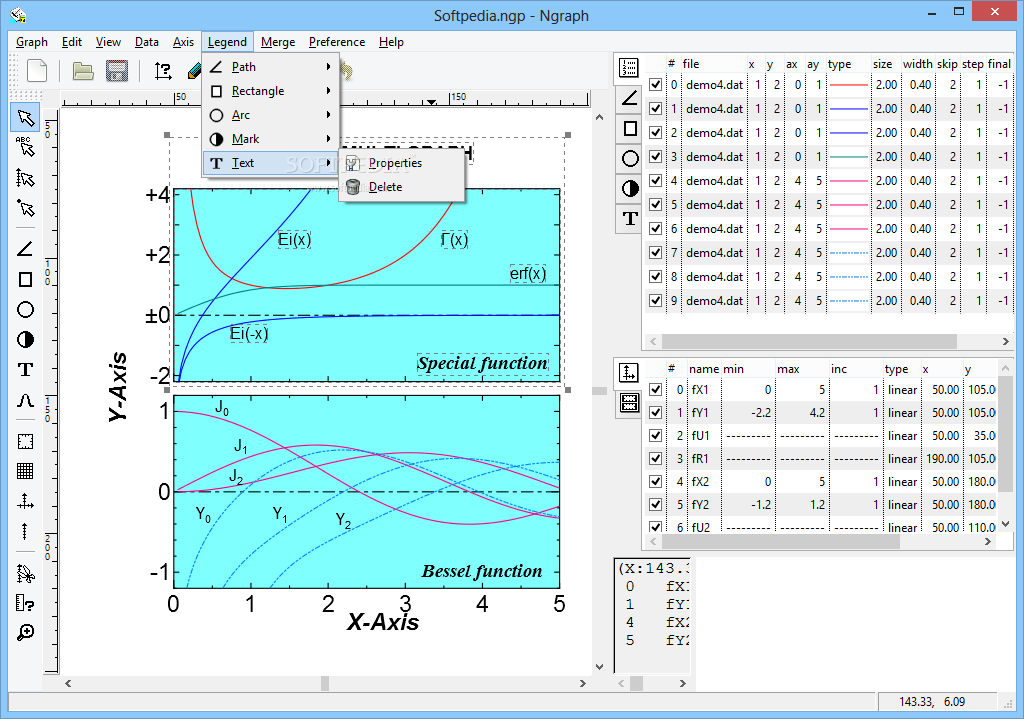Click the 'min' column header in axis list
Screen dimensions: 1024x719
[733, 369]
